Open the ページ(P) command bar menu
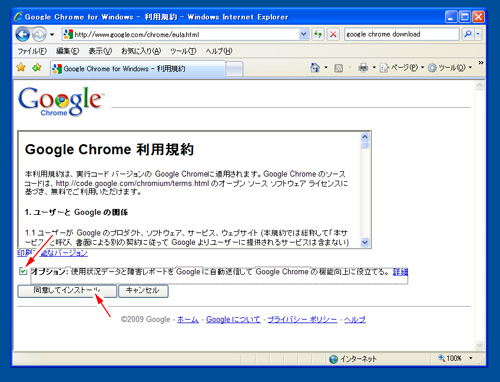The height and width of the screenshot is (382, 500). click(x=402, y=68)
